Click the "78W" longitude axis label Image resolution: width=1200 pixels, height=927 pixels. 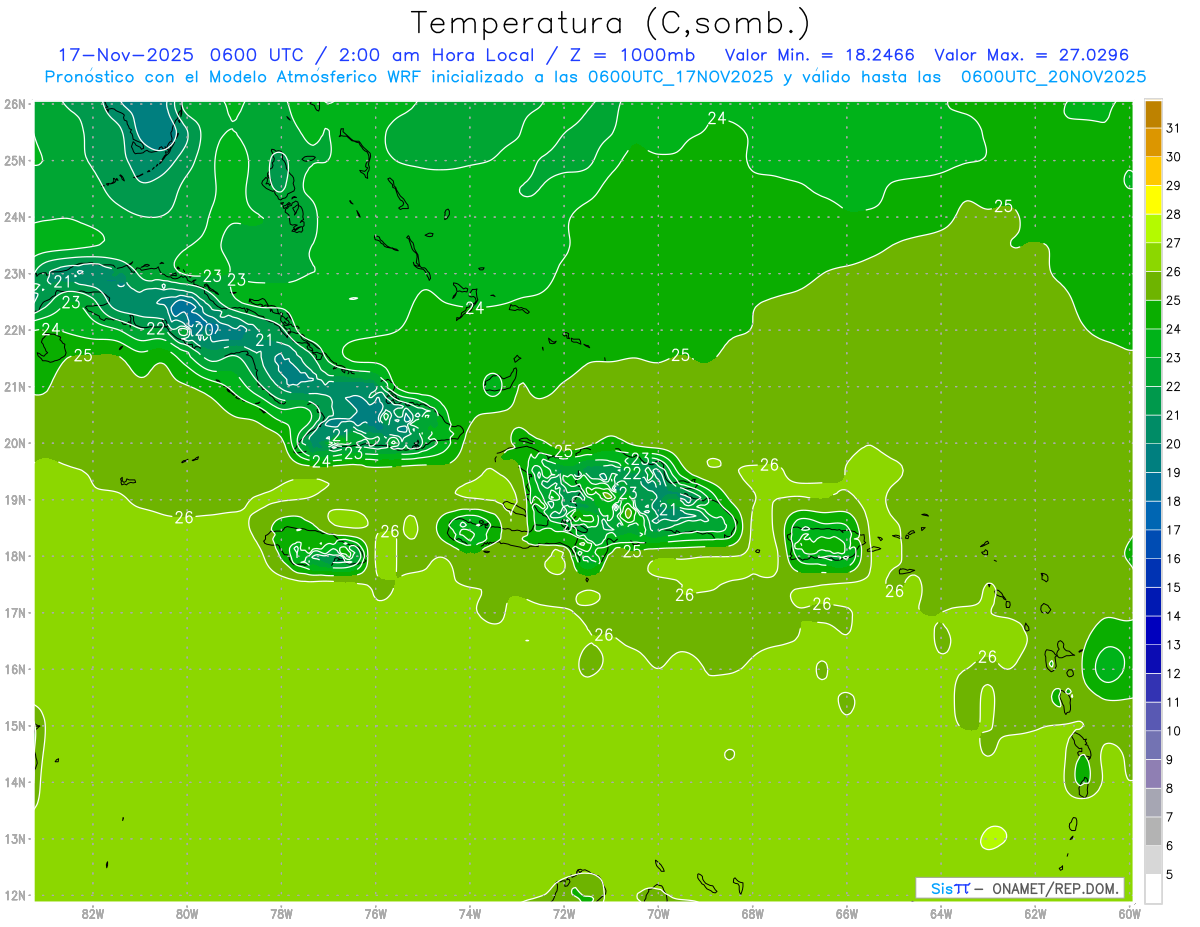click(281, 913)
